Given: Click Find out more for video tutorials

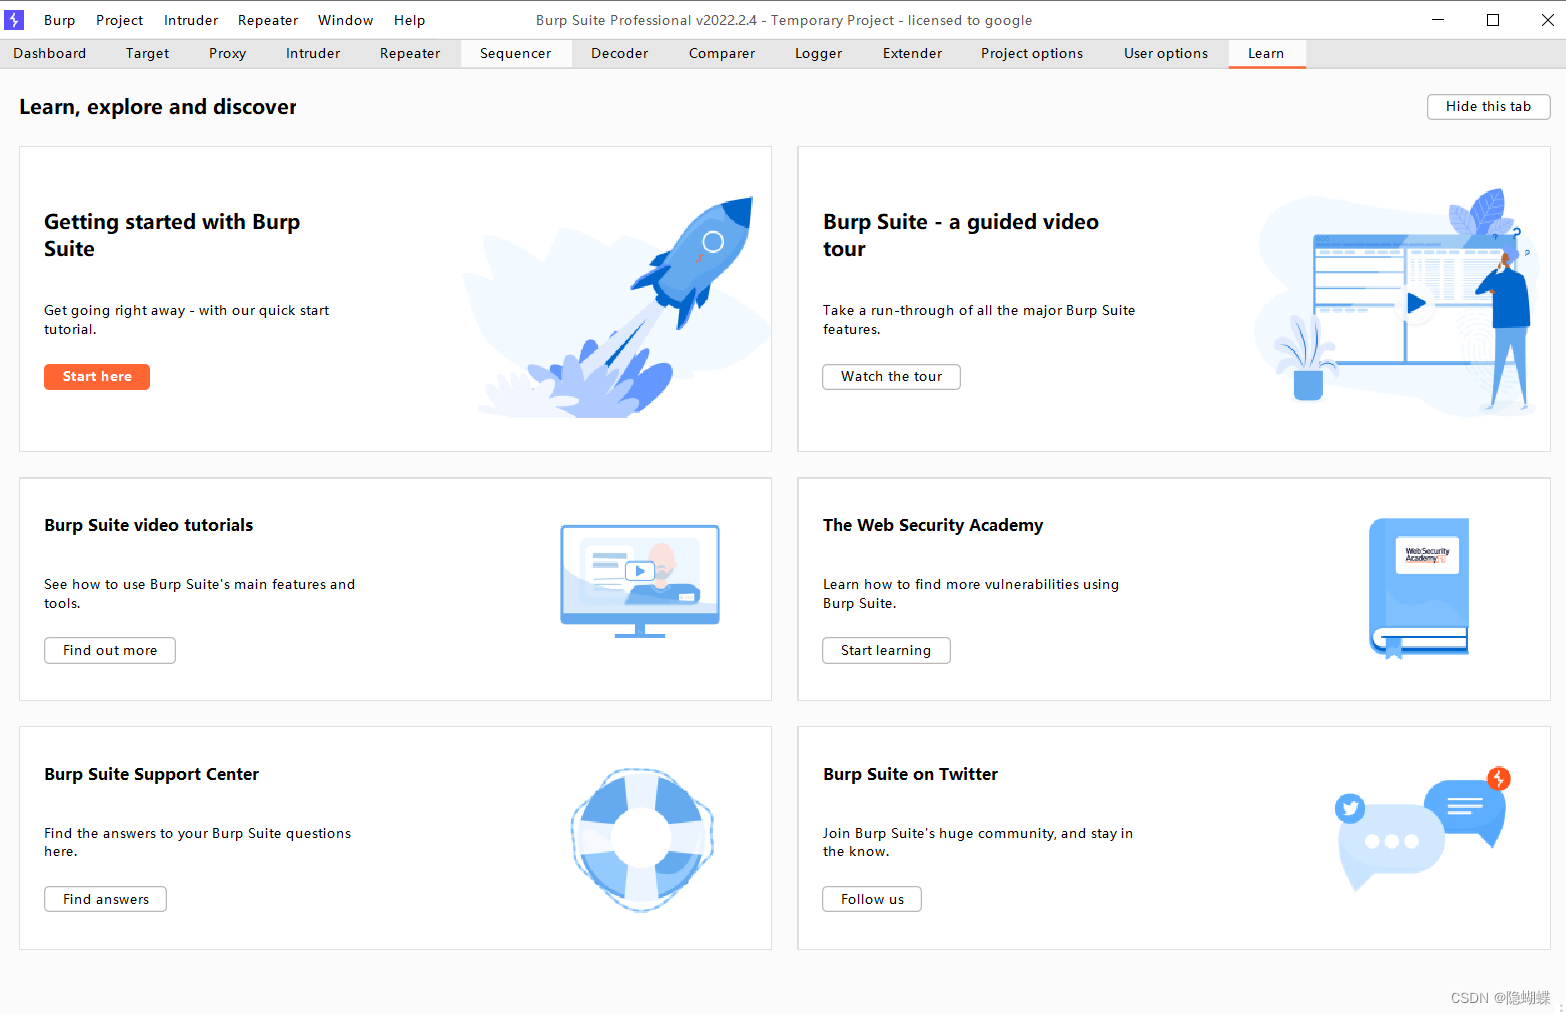Looking at the screenshot, I should tap(110, 651).
